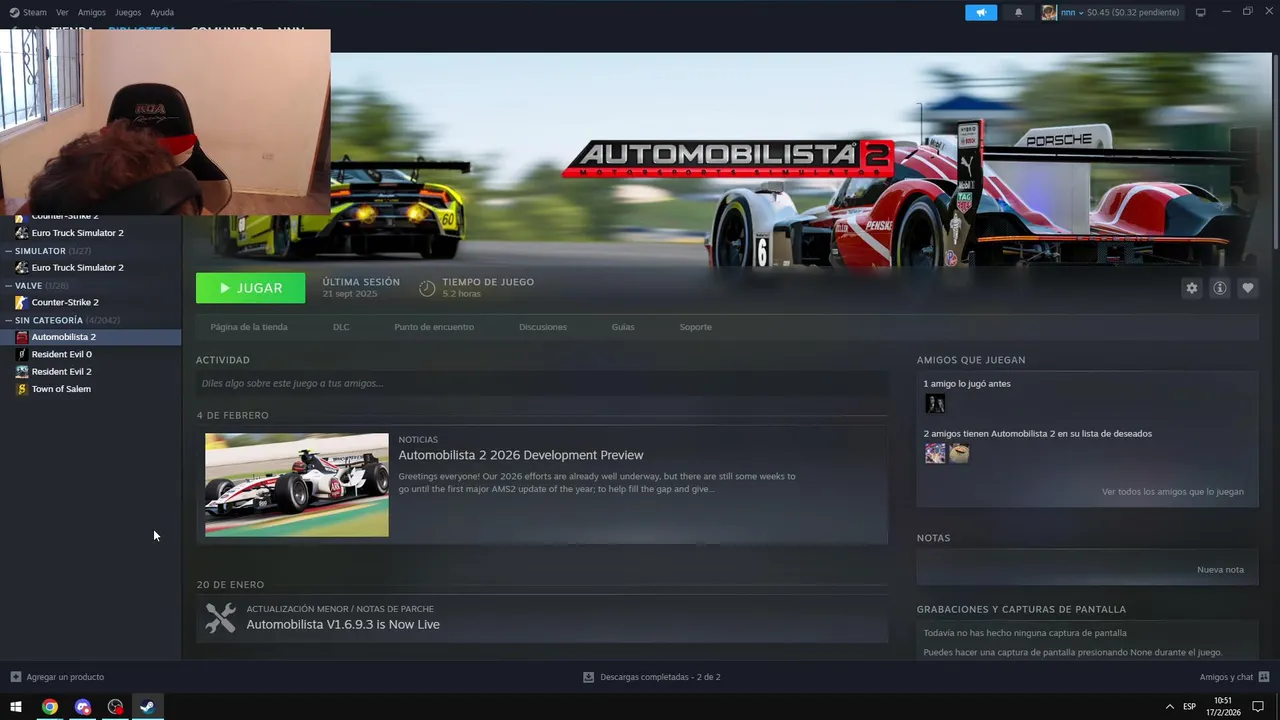Screen dimensions: 1280x720
Task: Add Automobilista 2 to favorites heart
Action: pos(1248,288)
